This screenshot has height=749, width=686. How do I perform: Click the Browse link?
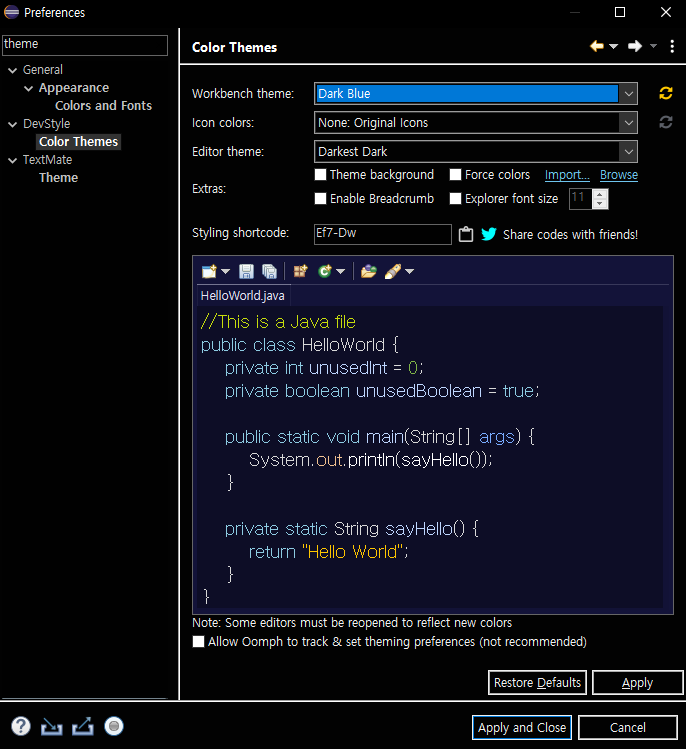[619, 175]
